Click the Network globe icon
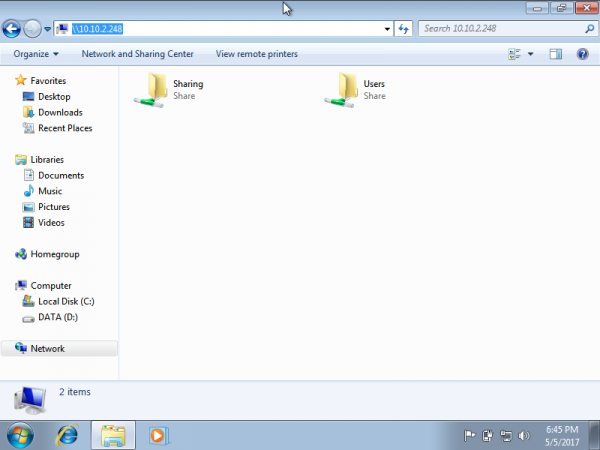 21,348
